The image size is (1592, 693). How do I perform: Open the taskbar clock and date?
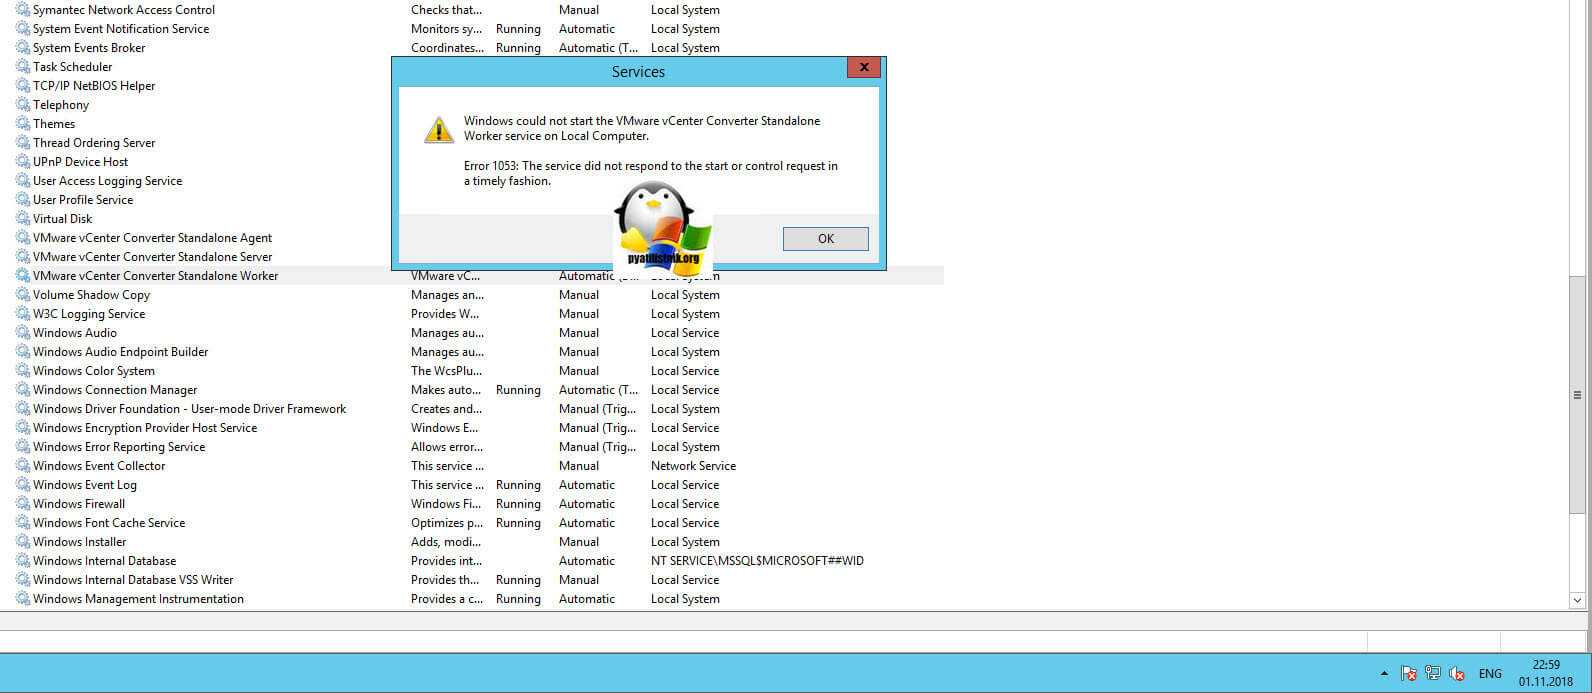[x=1545, y=673]
